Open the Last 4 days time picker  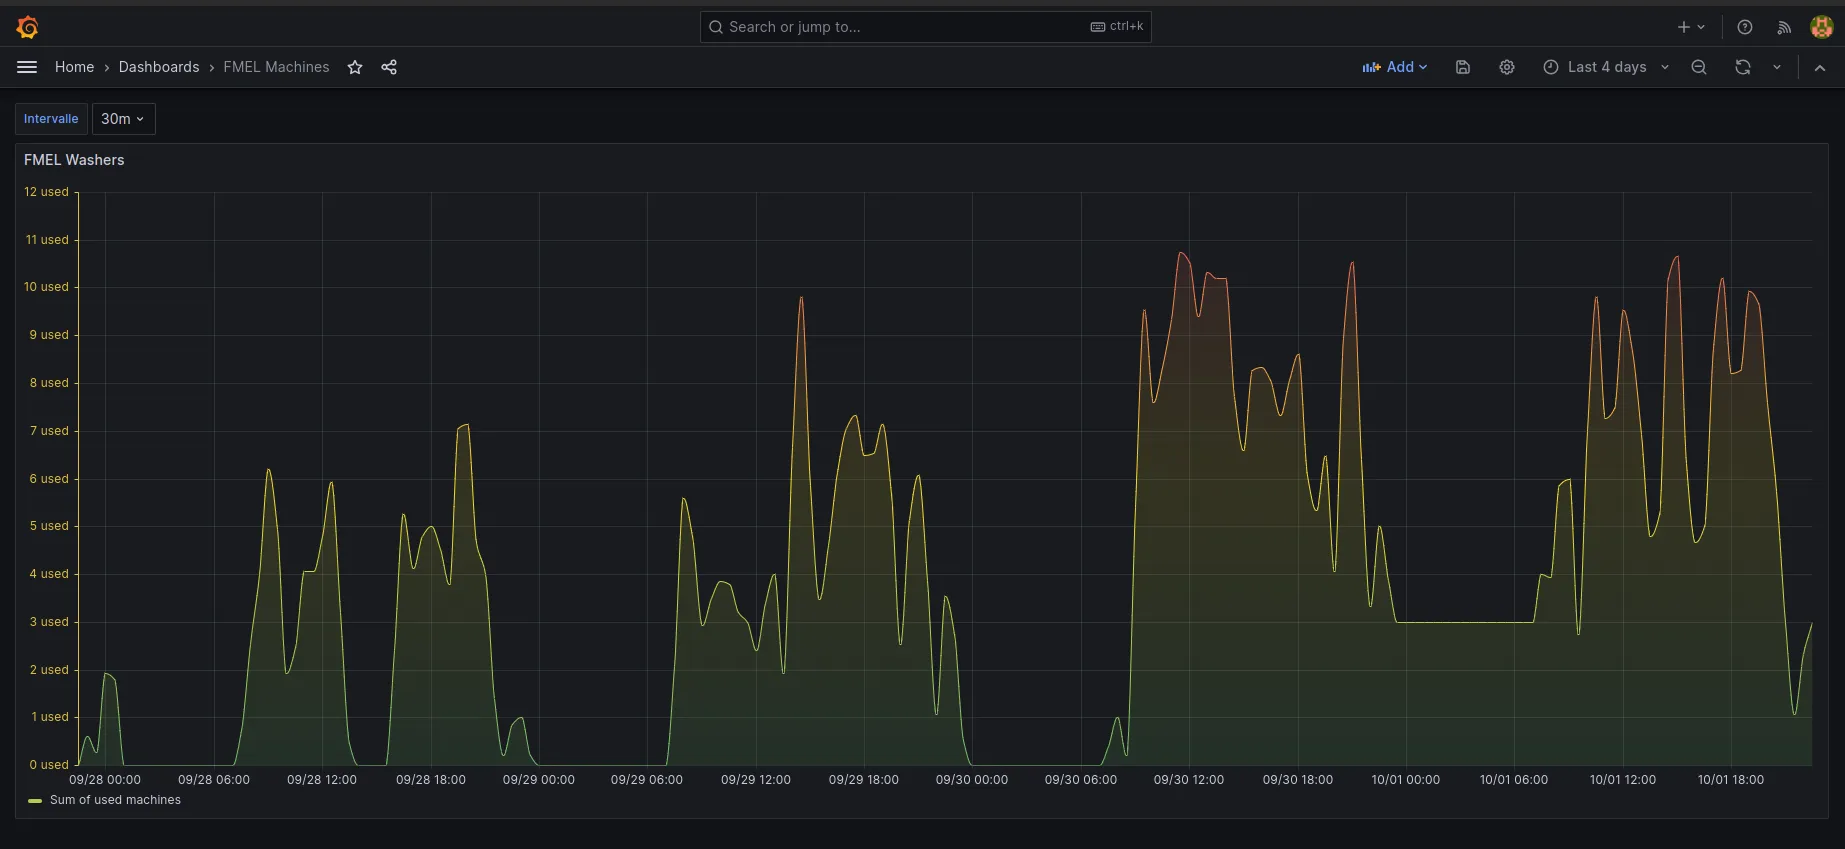click(x=1606, y=67)
